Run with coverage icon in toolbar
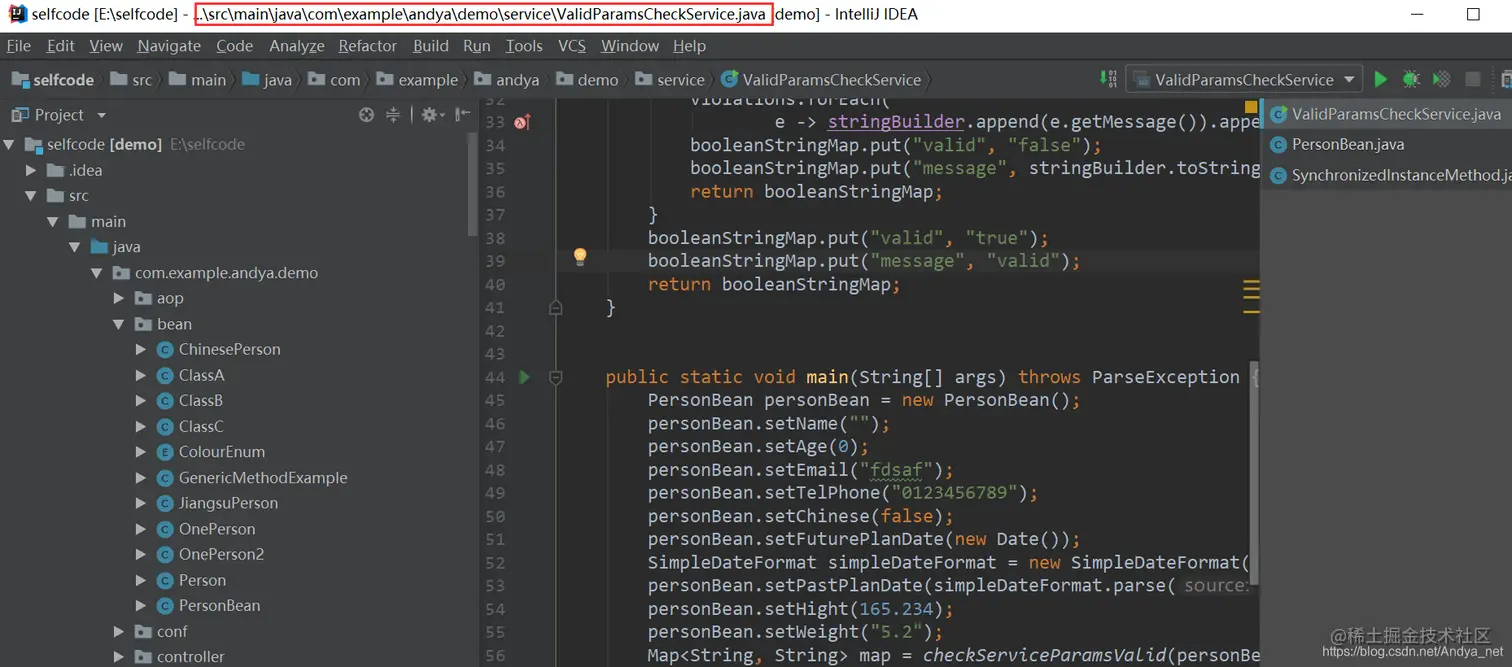This screenshot has width=1512, height=667. [x=1441, y=79]
